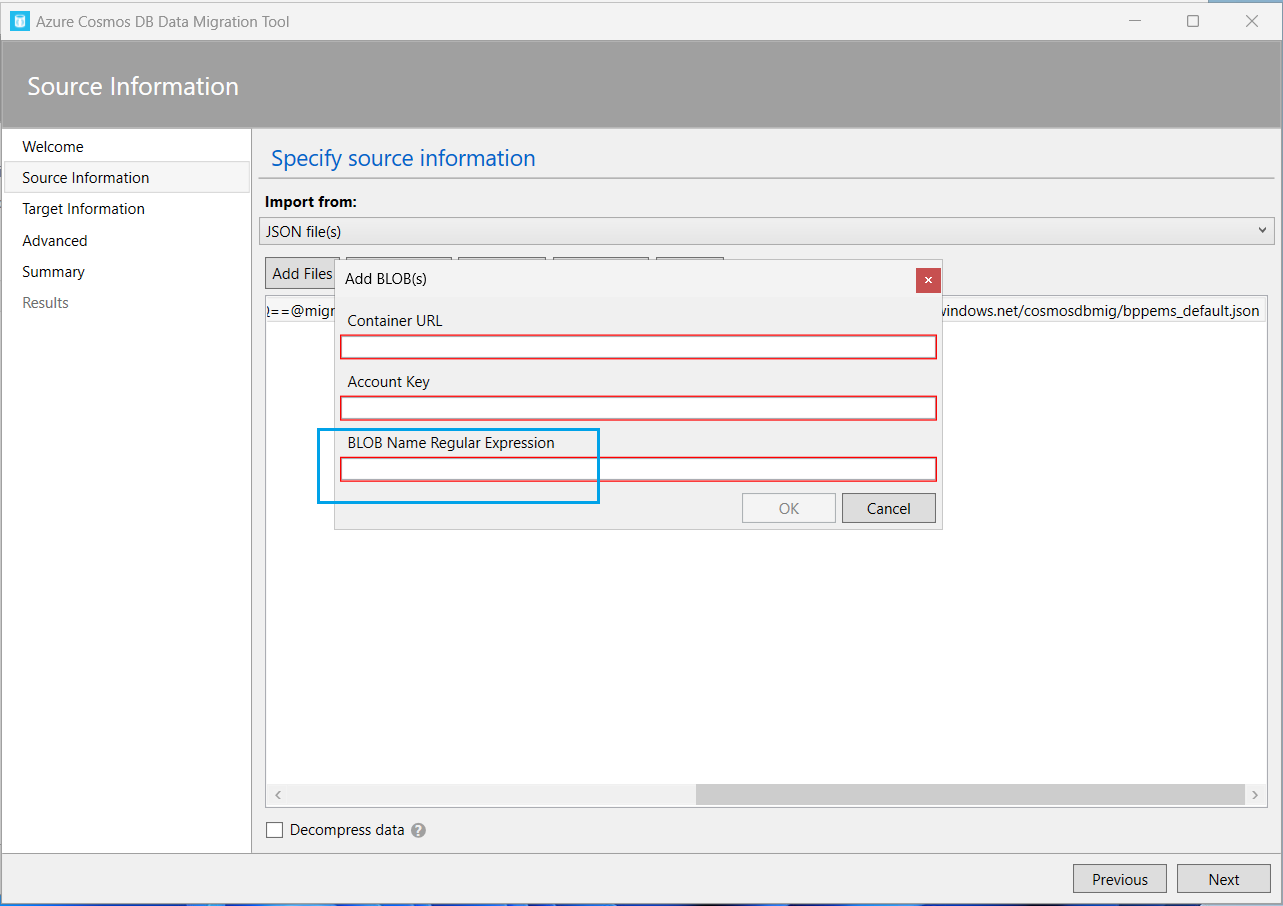Click the right scroll arrow of the file list
The width and height of the screenshot is (1283, 906).
[x=1255, y=795]
